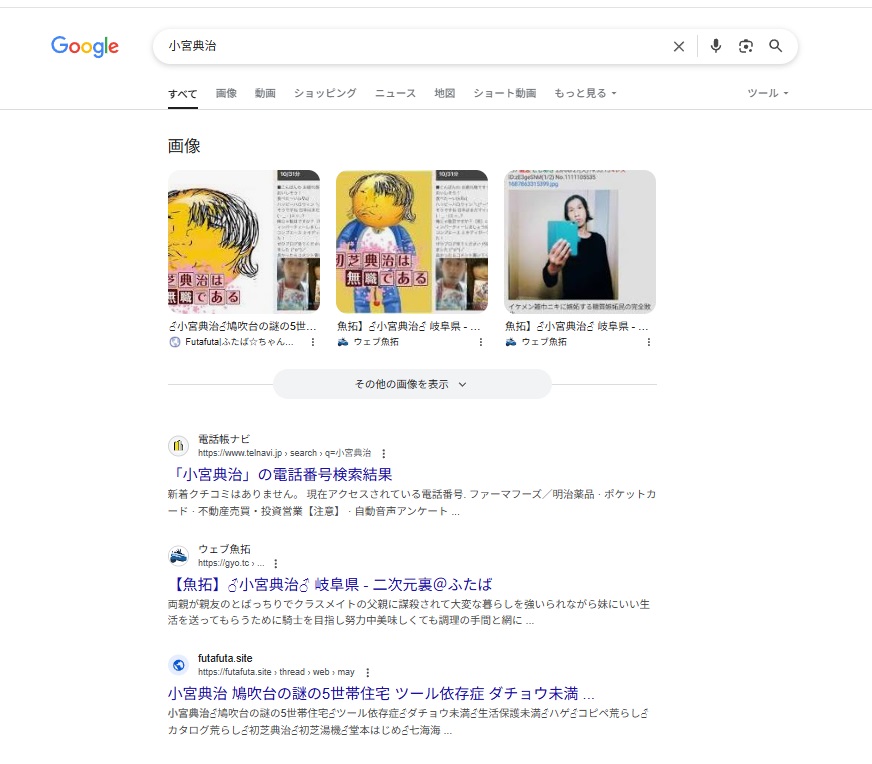Open 「小宮典治」の電話番号検索結果 link
This screenshot has width=872, height=764.
pos(280,474)
